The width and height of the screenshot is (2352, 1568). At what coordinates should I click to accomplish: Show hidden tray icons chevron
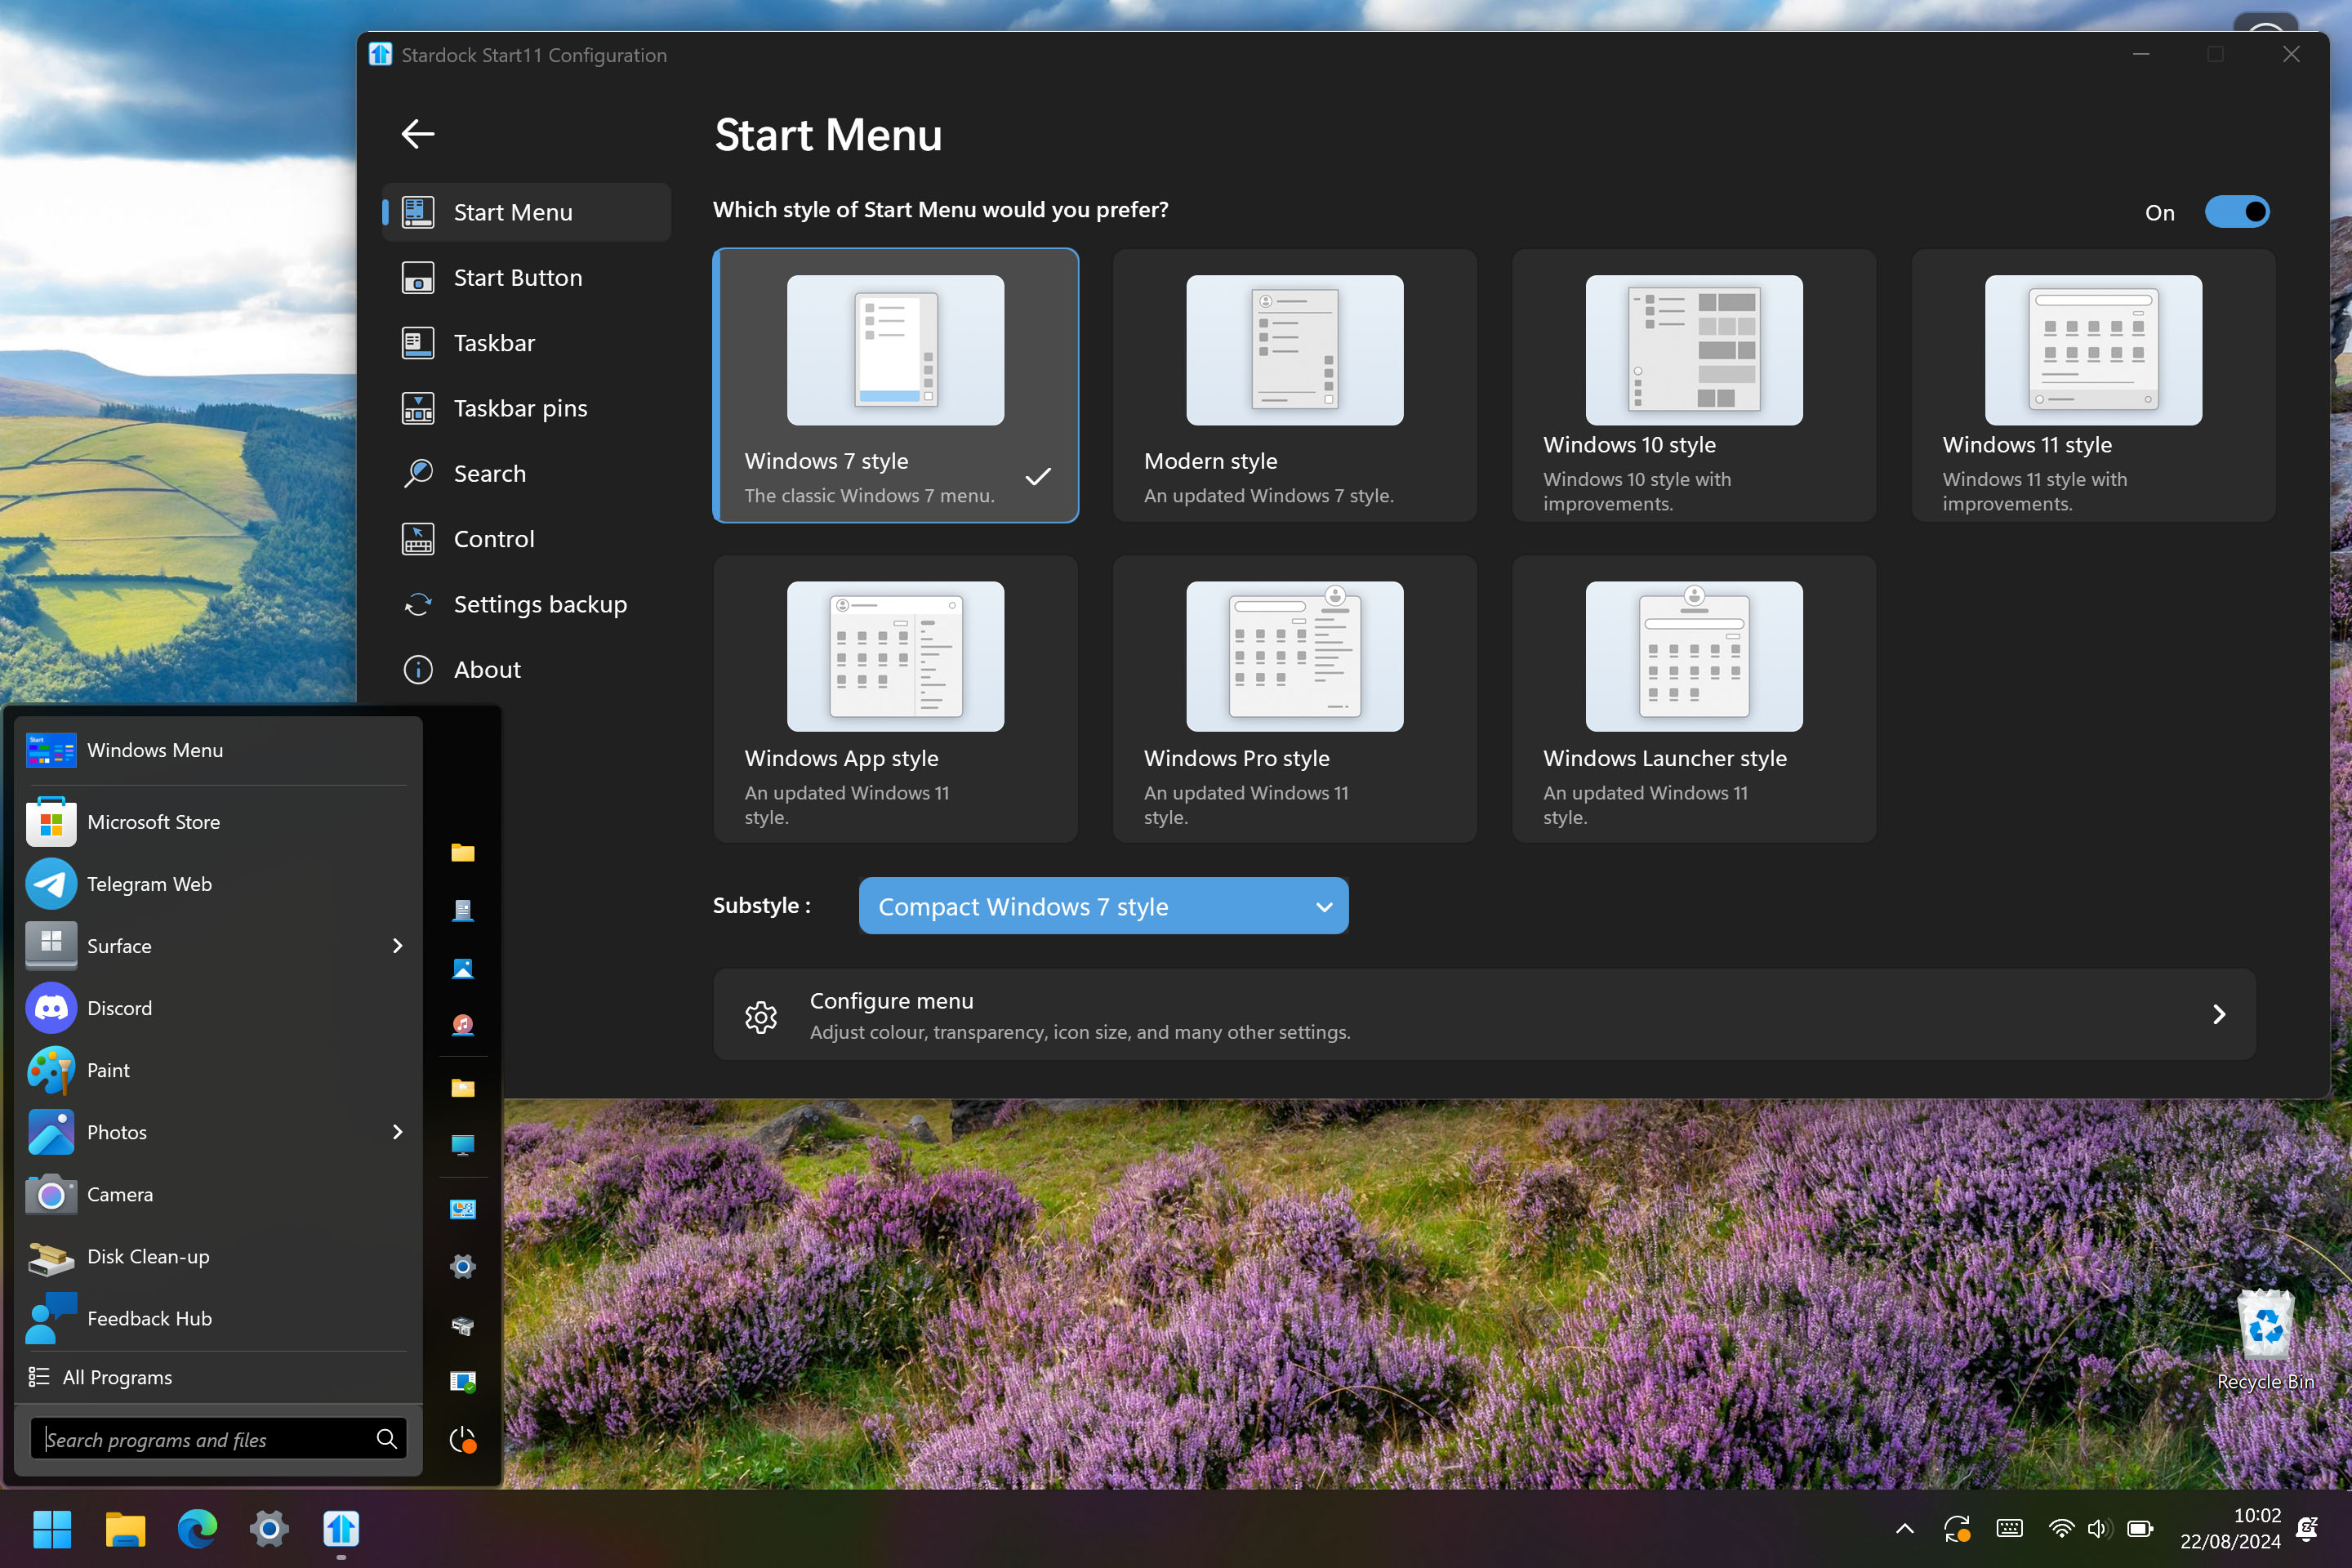[1905, 1528]
